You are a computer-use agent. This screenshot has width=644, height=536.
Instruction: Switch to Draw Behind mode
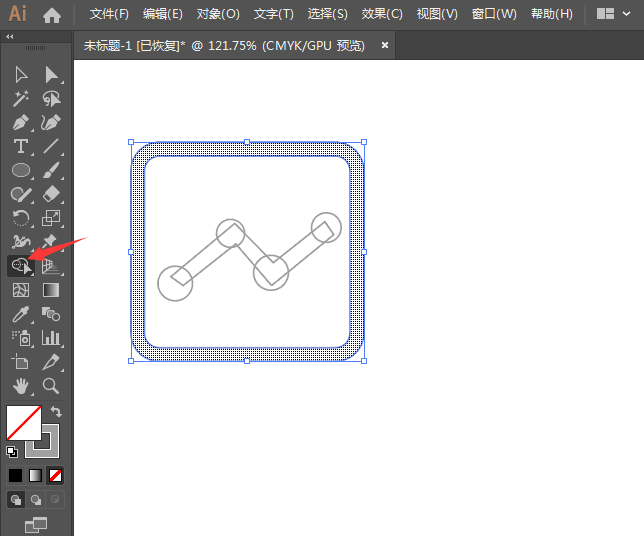point(36,499)
